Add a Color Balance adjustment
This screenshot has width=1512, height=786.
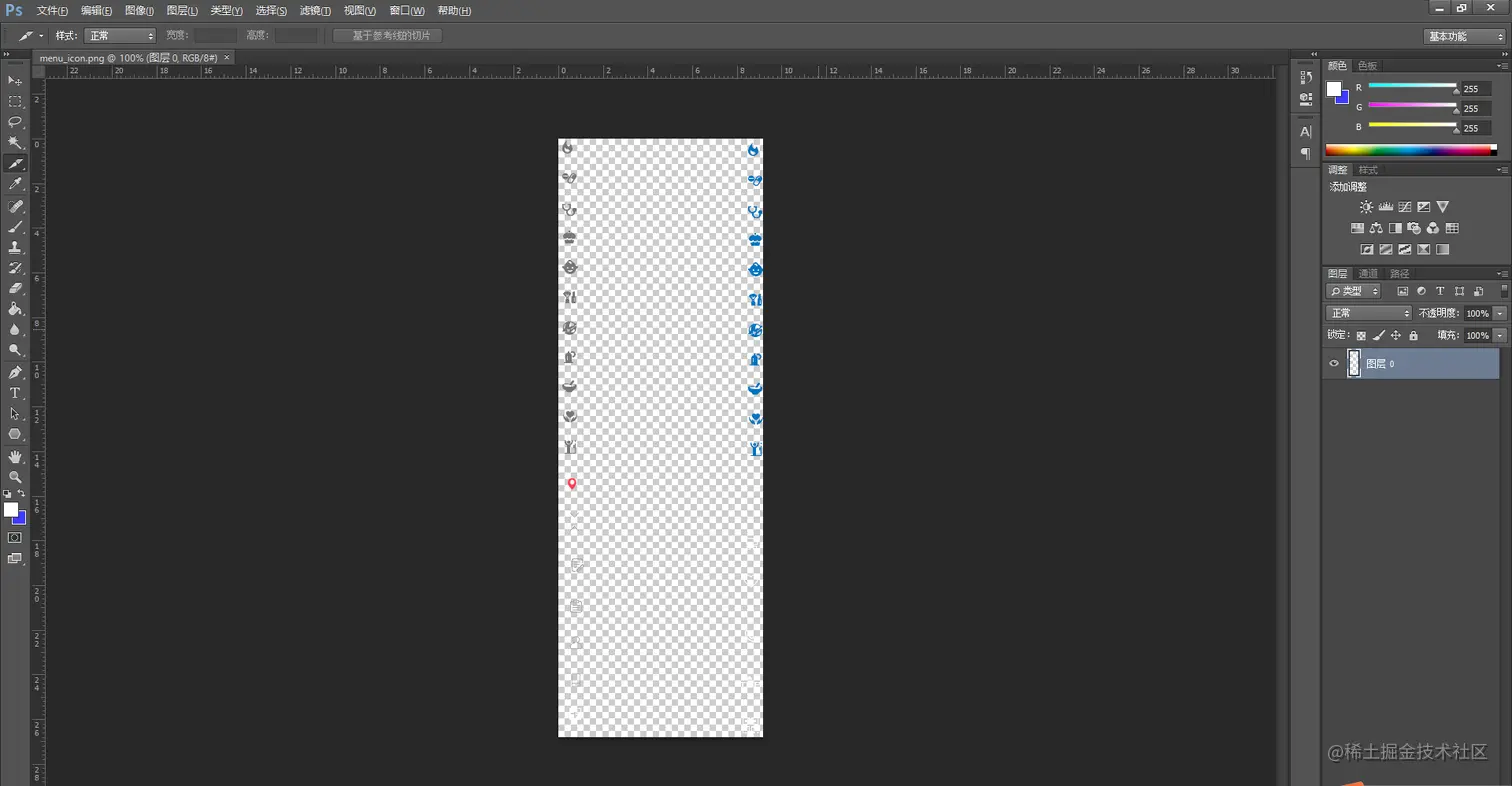1376,228
